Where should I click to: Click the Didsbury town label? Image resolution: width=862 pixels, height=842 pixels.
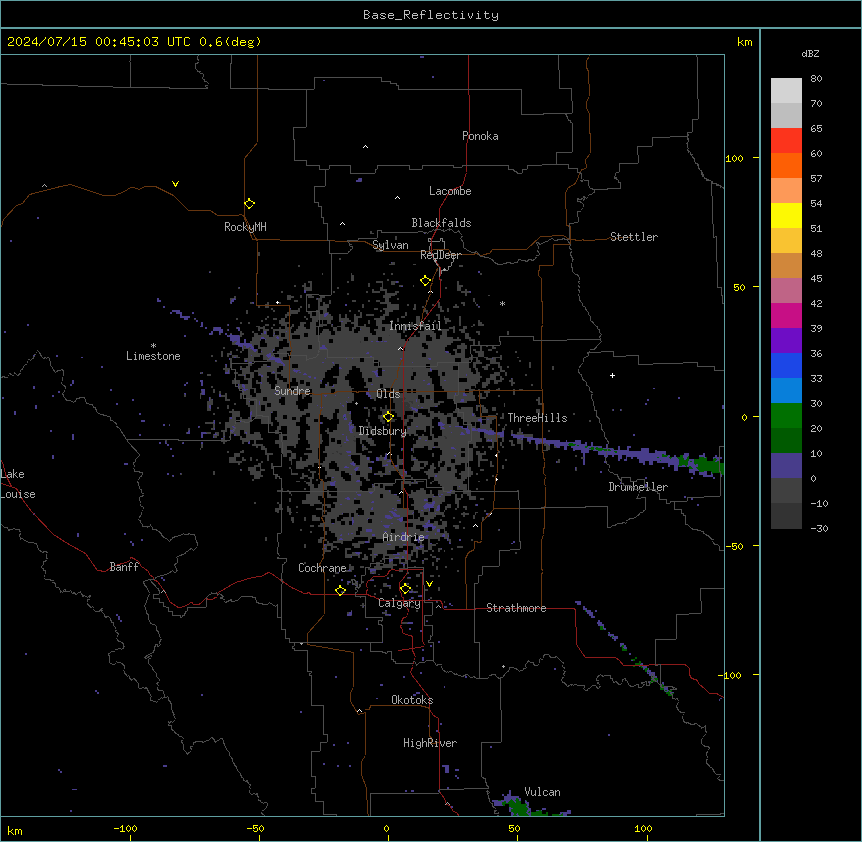tap(382, 431)
